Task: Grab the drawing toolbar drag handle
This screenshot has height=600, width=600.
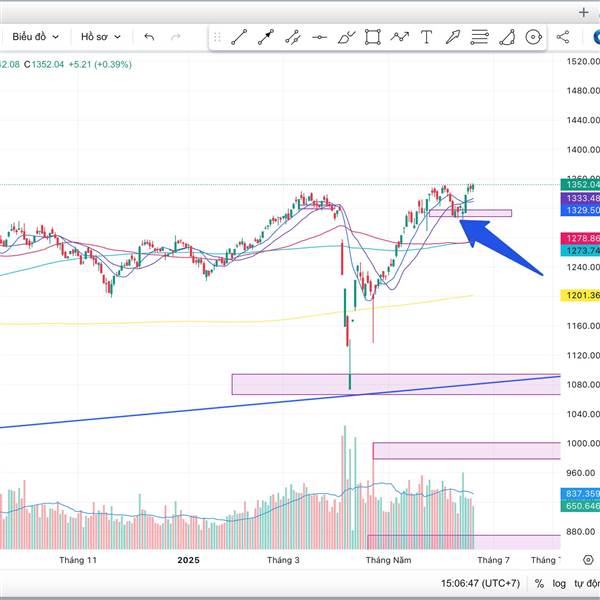Action: [217, 37]
